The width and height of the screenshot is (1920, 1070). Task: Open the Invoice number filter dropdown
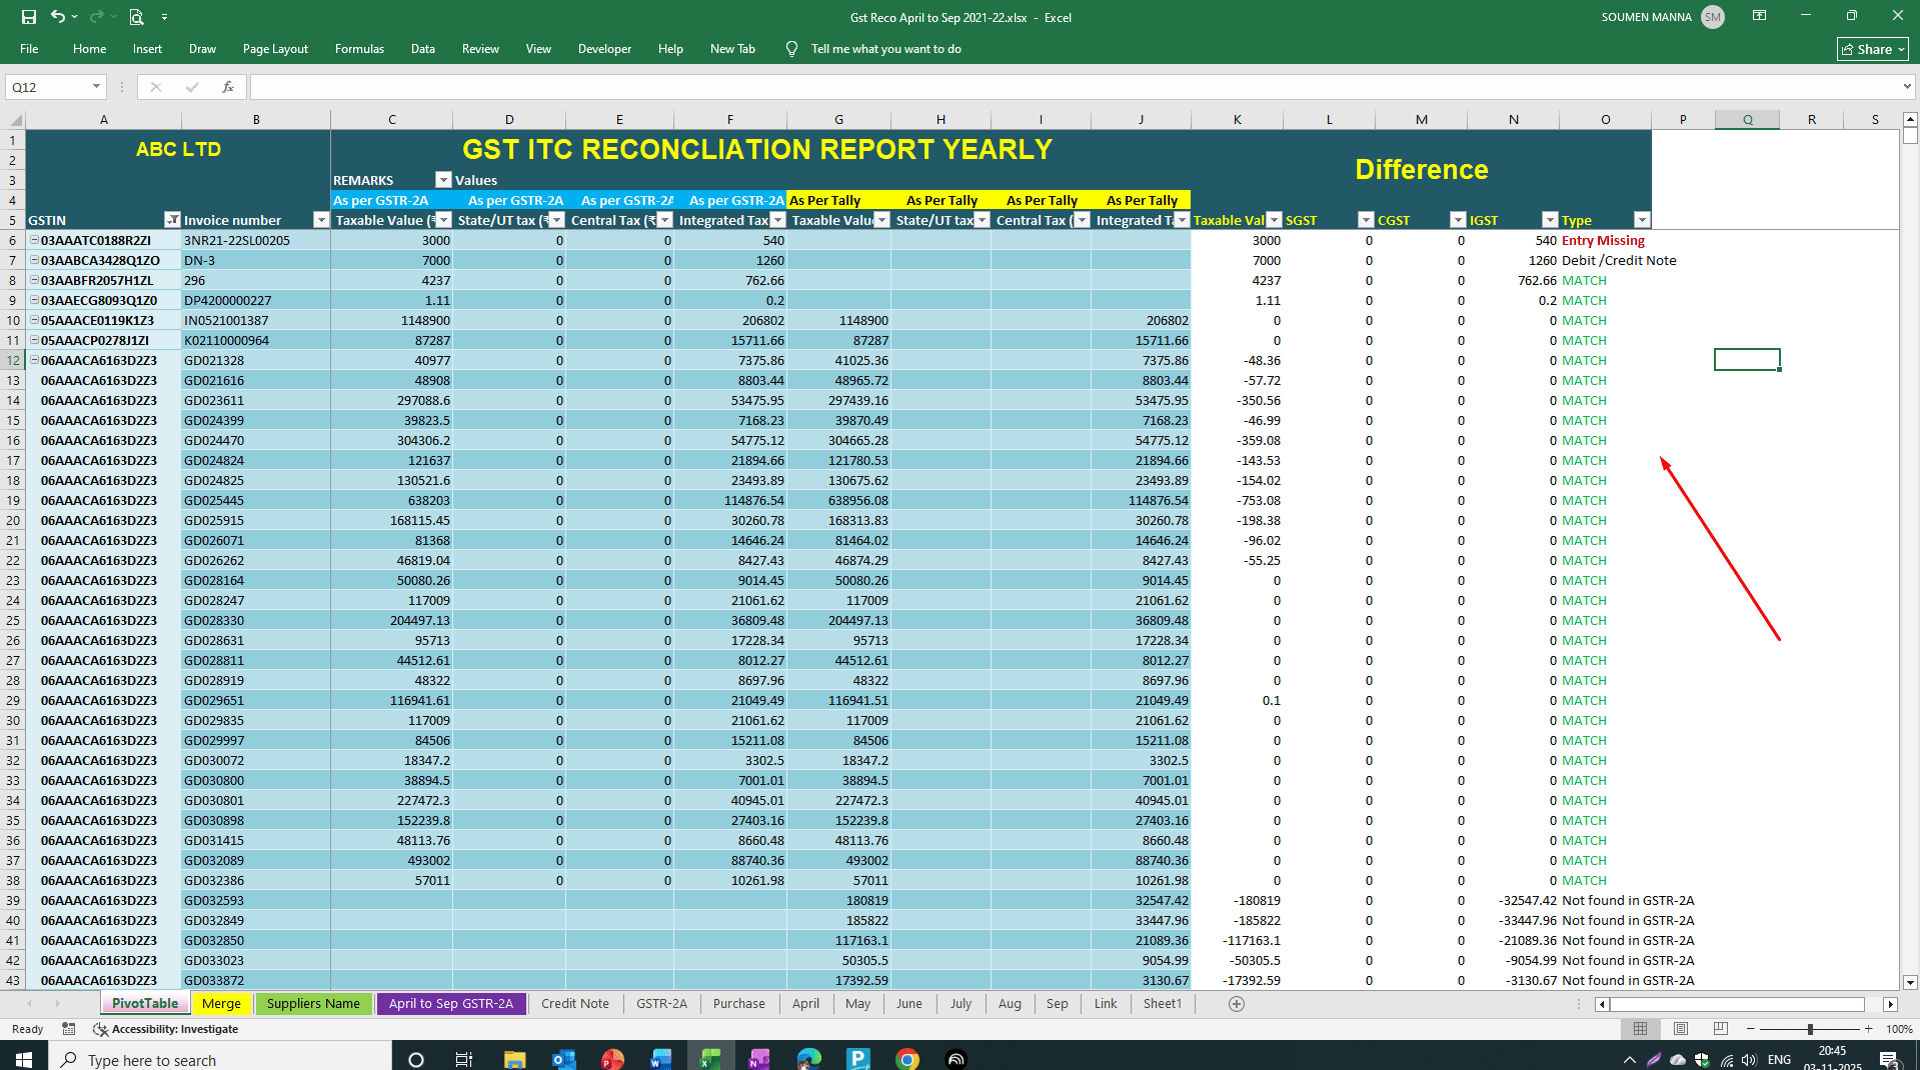coord(320,220)
